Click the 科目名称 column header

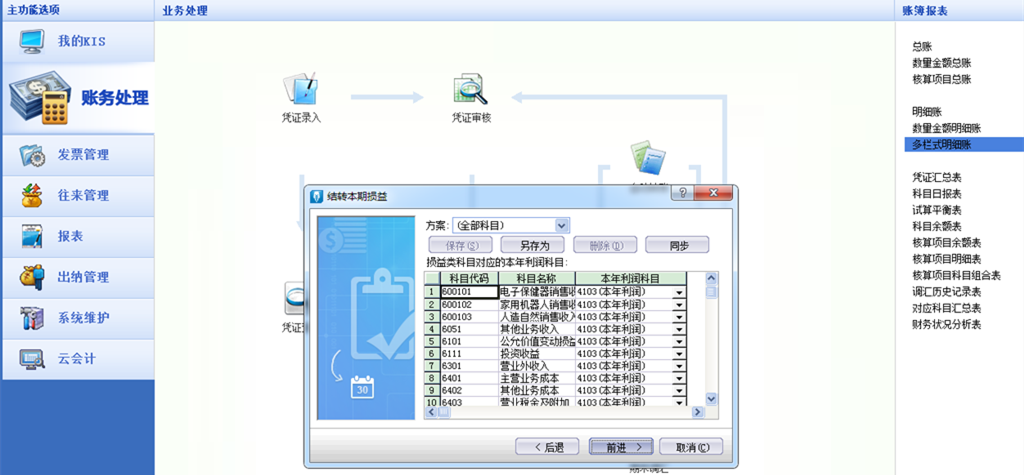pos(537,279)
